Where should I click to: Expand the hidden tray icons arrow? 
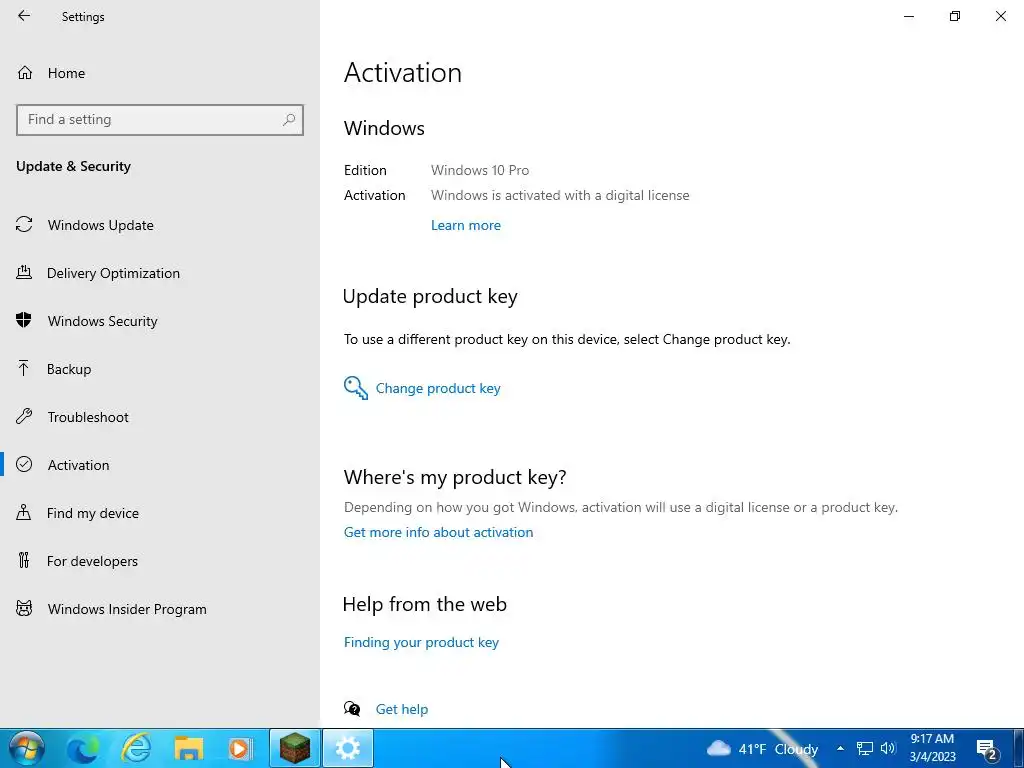coord(840,749)
